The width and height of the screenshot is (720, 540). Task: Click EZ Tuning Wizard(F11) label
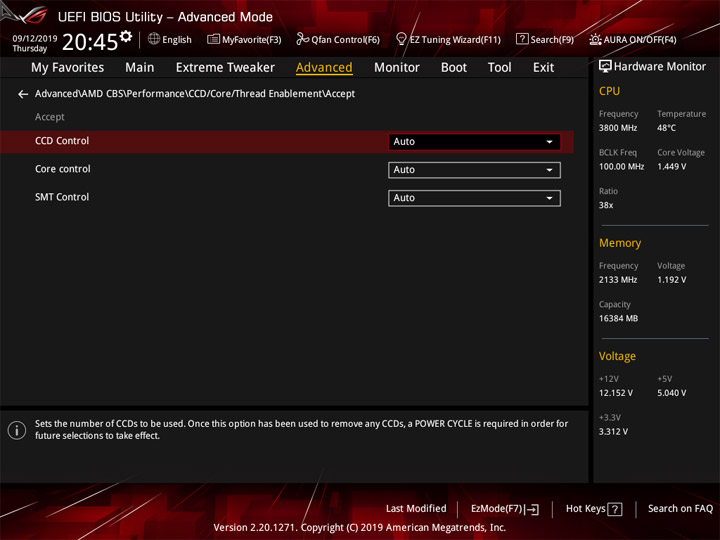click(x=455, y=40)
